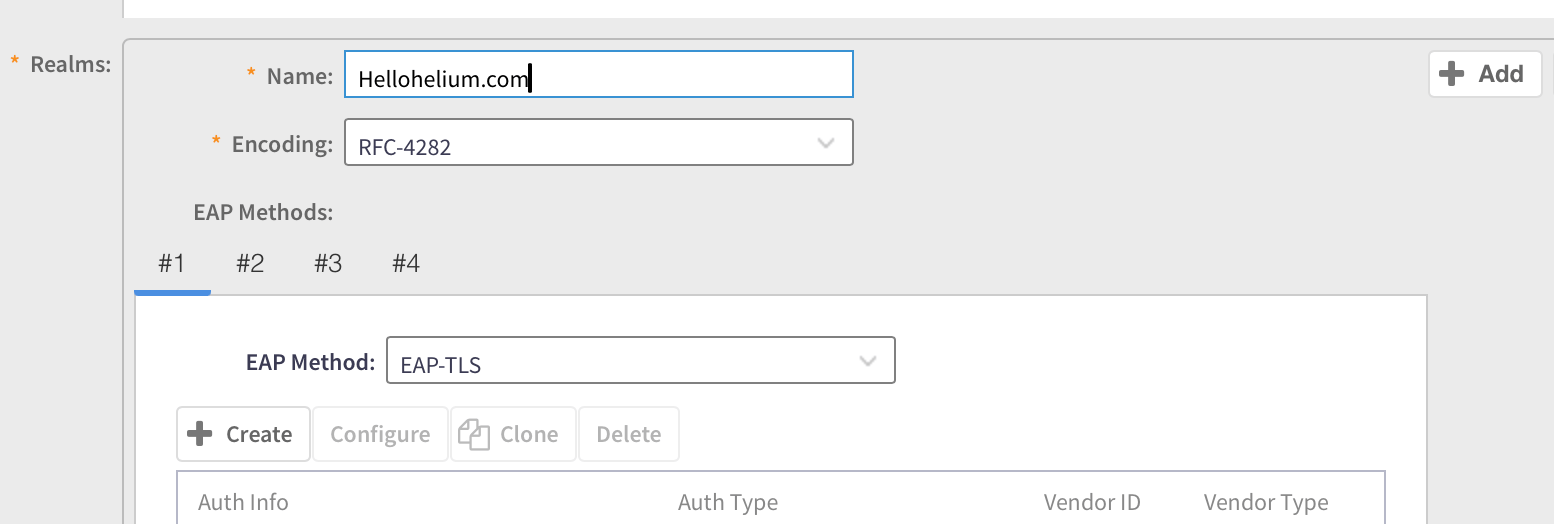Click the Vendor Type column header
This screenshot has width=1554, height=524.
pos(1266,502)
